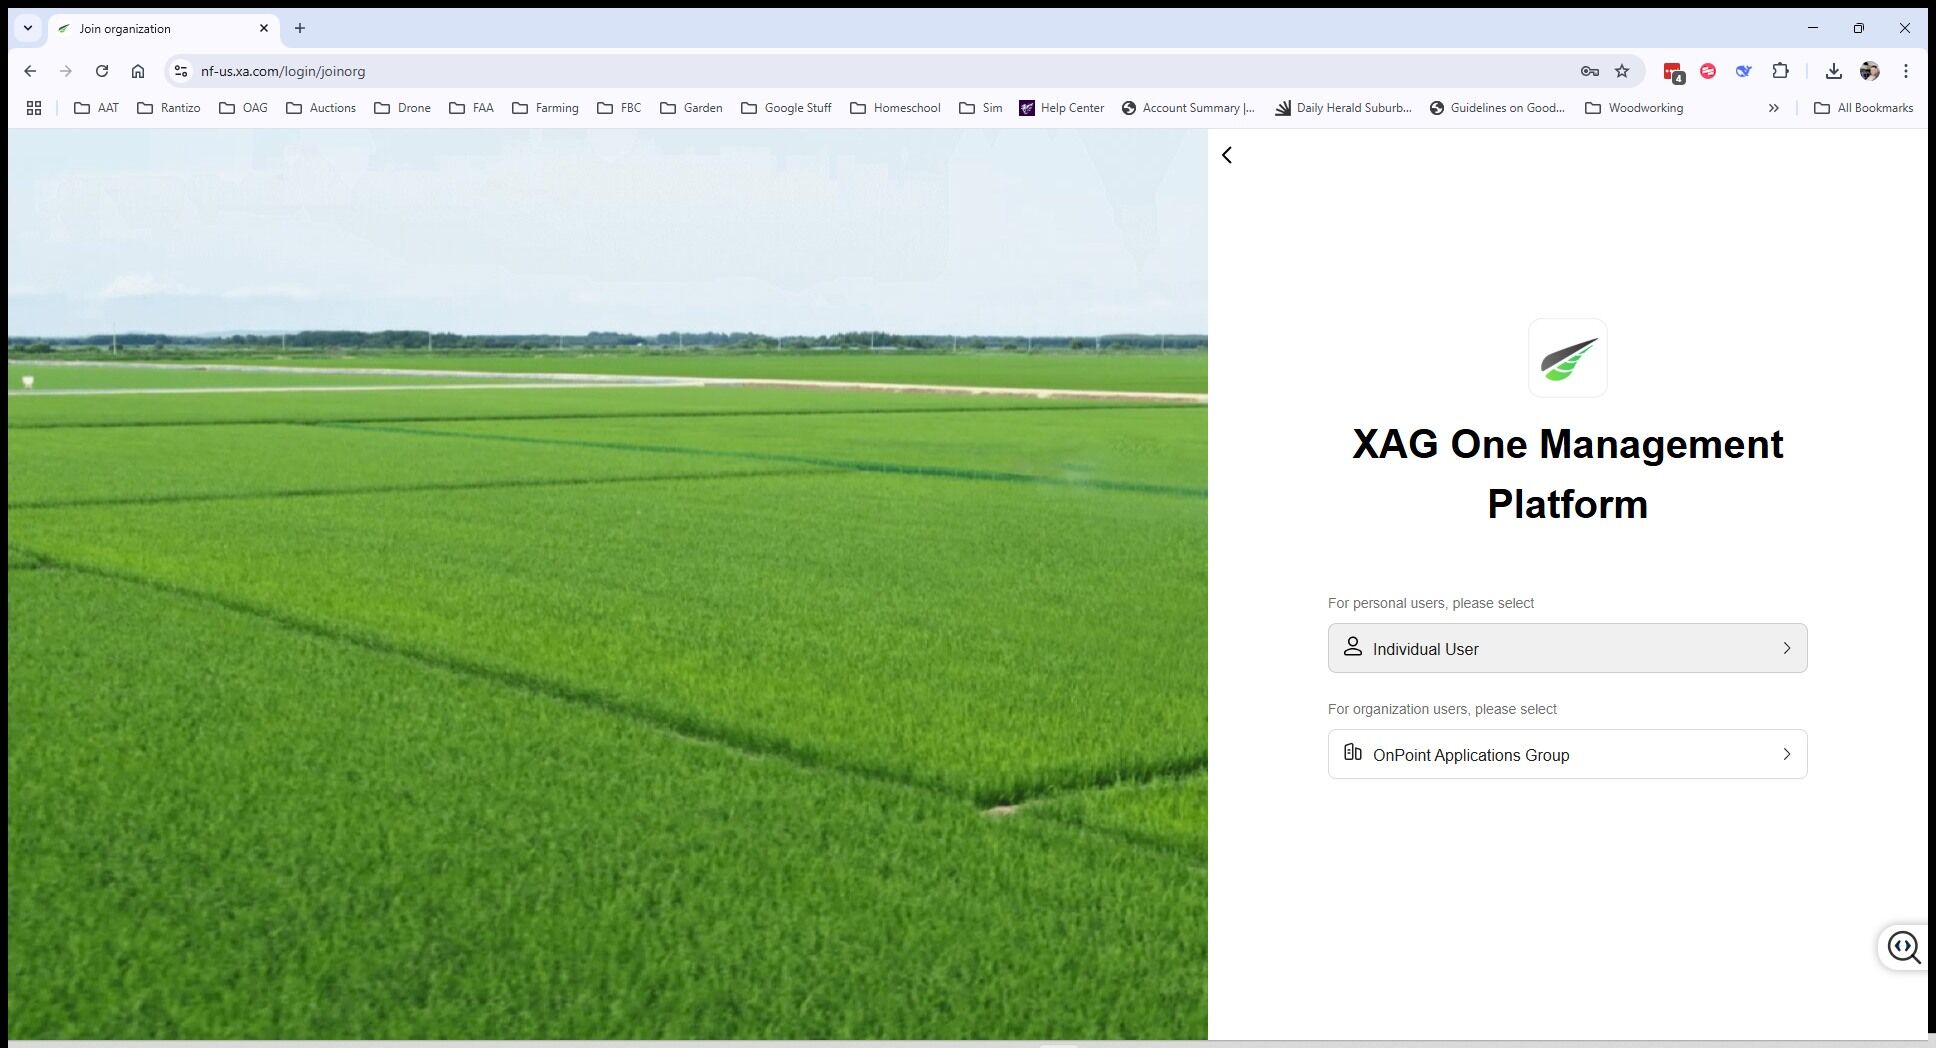Go to the browser home page

[x=138, y=71]
